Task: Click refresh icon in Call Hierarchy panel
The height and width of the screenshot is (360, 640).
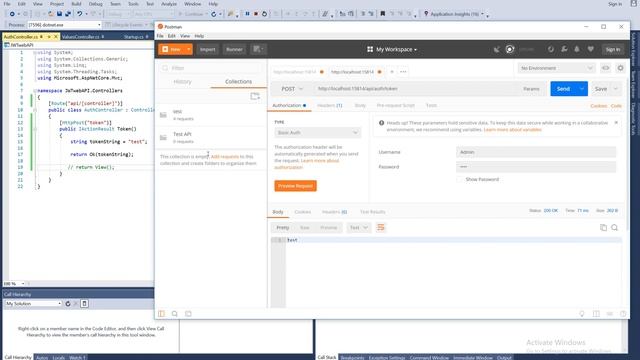Action: [68, 304]
